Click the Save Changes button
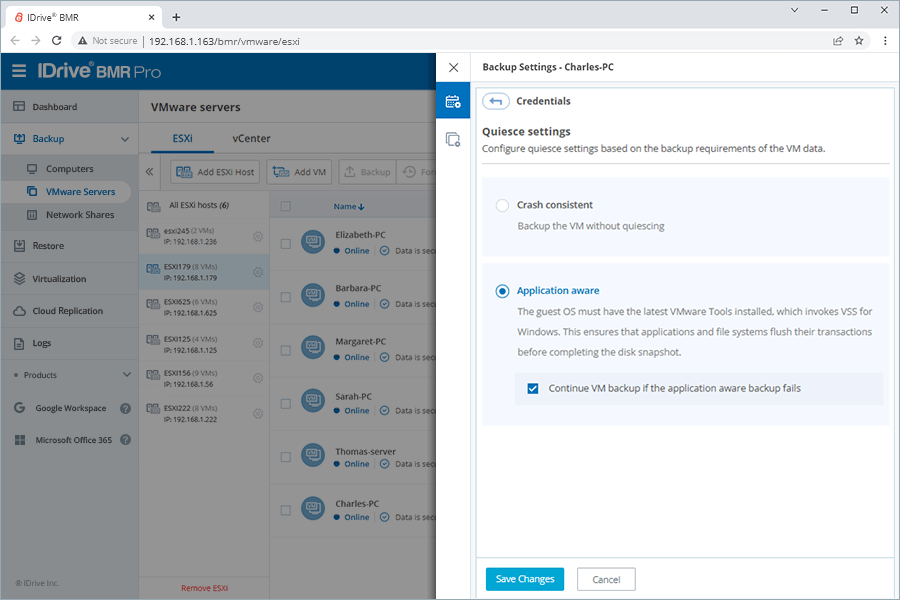This screenshot has width=900, height=600. [x=525, y=579]
